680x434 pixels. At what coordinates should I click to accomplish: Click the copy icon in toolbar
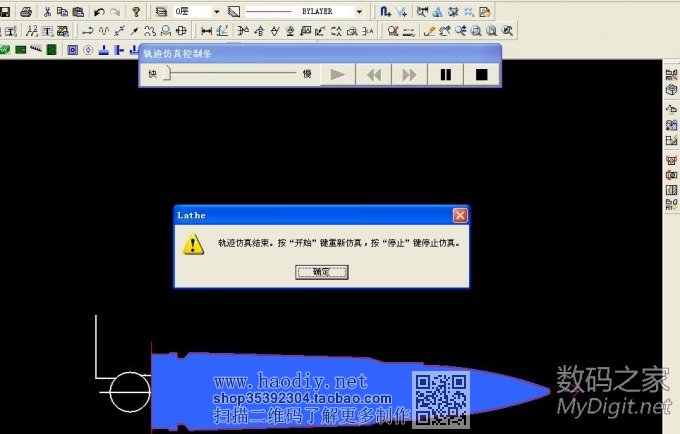click(62, 12)
